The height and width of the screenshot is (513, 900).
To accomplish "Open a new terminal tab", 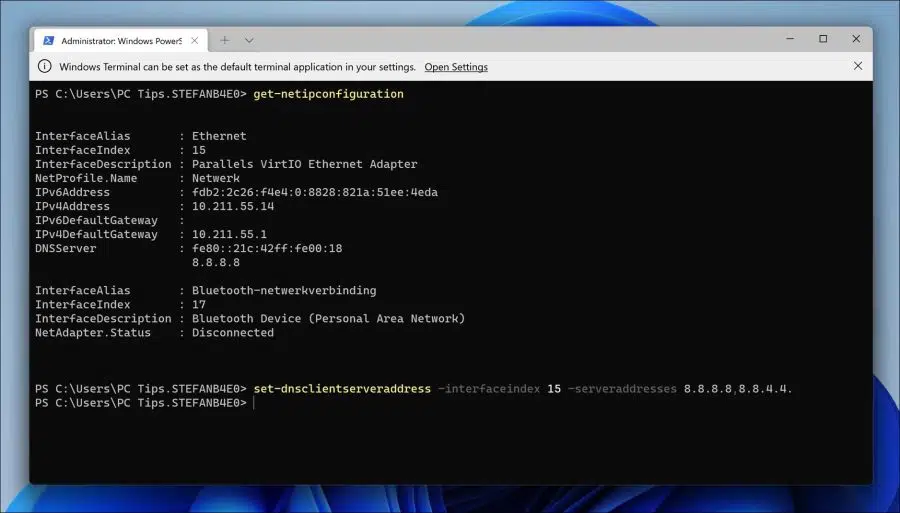I will [224, 40].
